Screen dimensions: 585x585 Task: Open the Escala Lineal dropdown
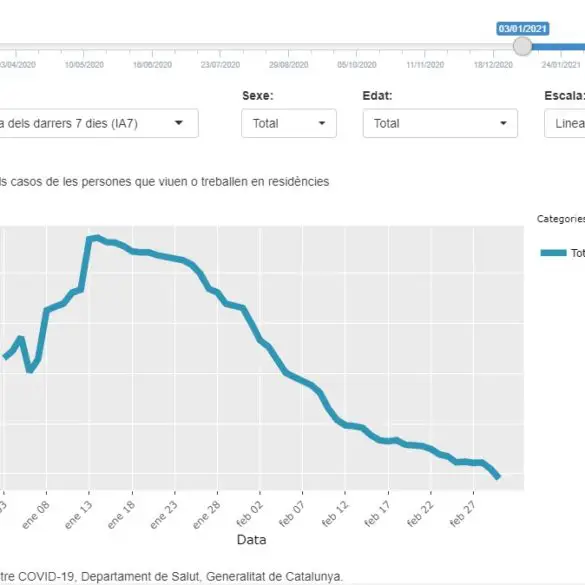pos(565,123)
